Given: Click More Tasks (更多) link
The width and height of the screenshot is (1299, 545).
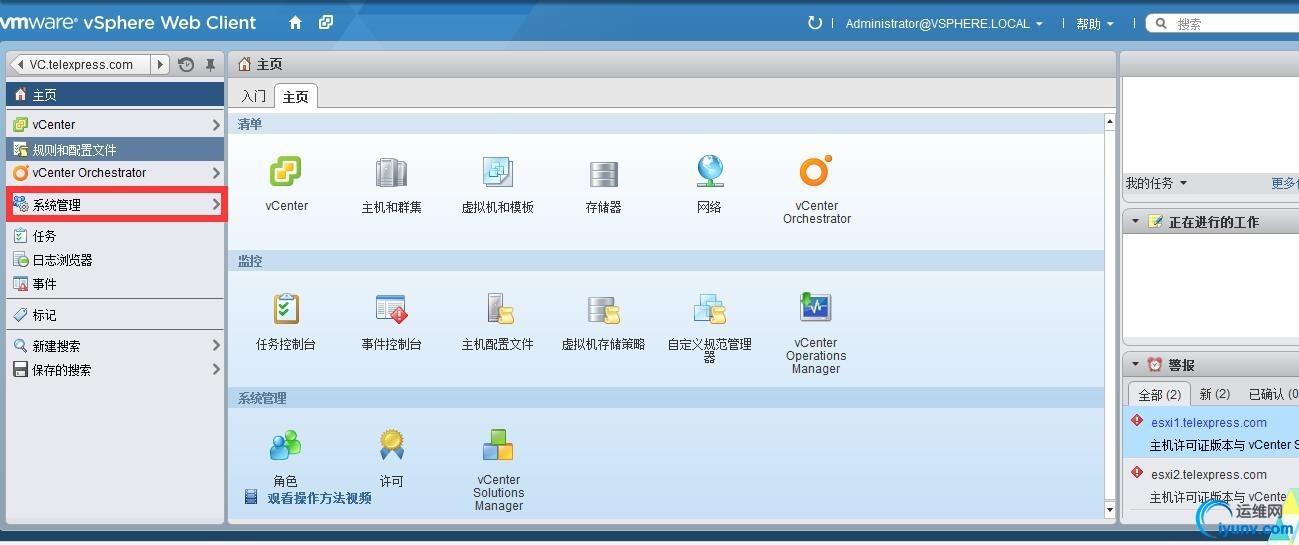Looking at the screenshot, I should point(1284,183).
